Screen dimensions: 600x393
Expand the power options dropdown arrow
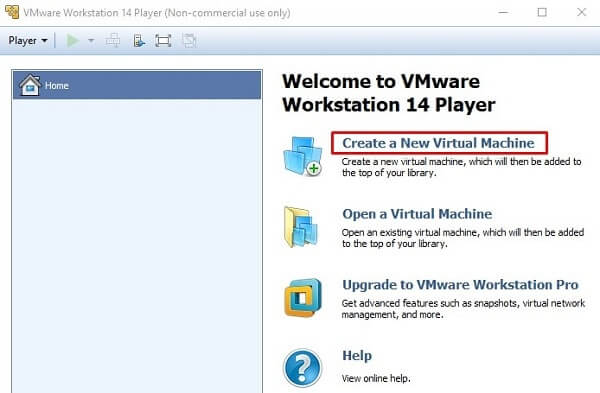click(x=91, y=41)
